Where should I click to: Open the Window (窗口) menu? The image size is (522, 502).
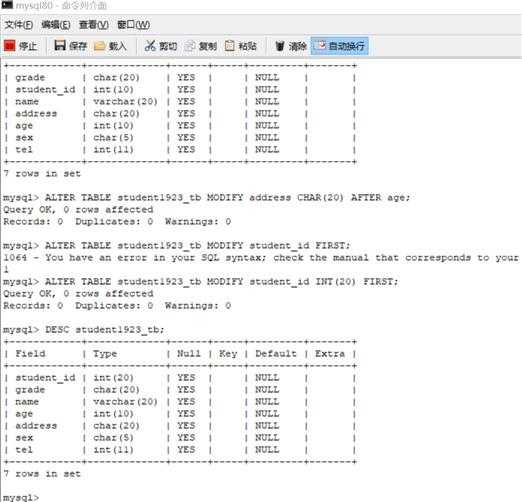133,24
